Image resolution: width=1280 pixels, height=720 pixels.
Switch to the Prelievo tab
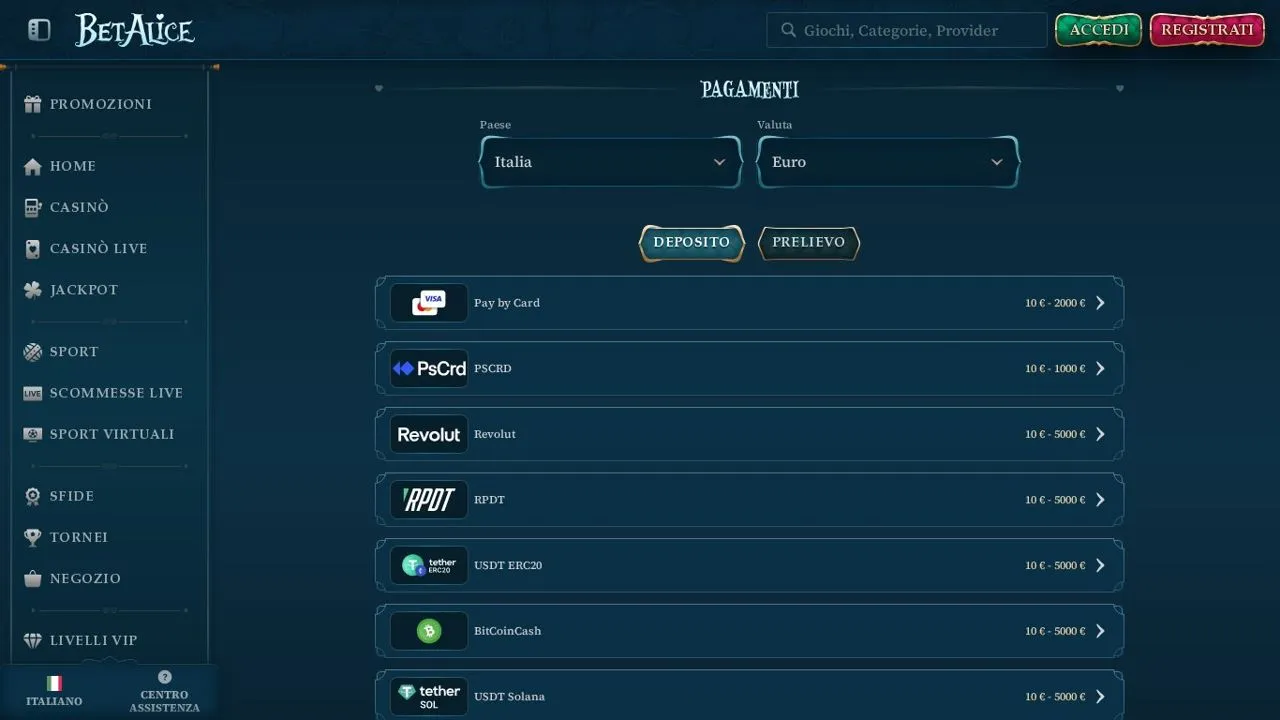click(809, 243)
